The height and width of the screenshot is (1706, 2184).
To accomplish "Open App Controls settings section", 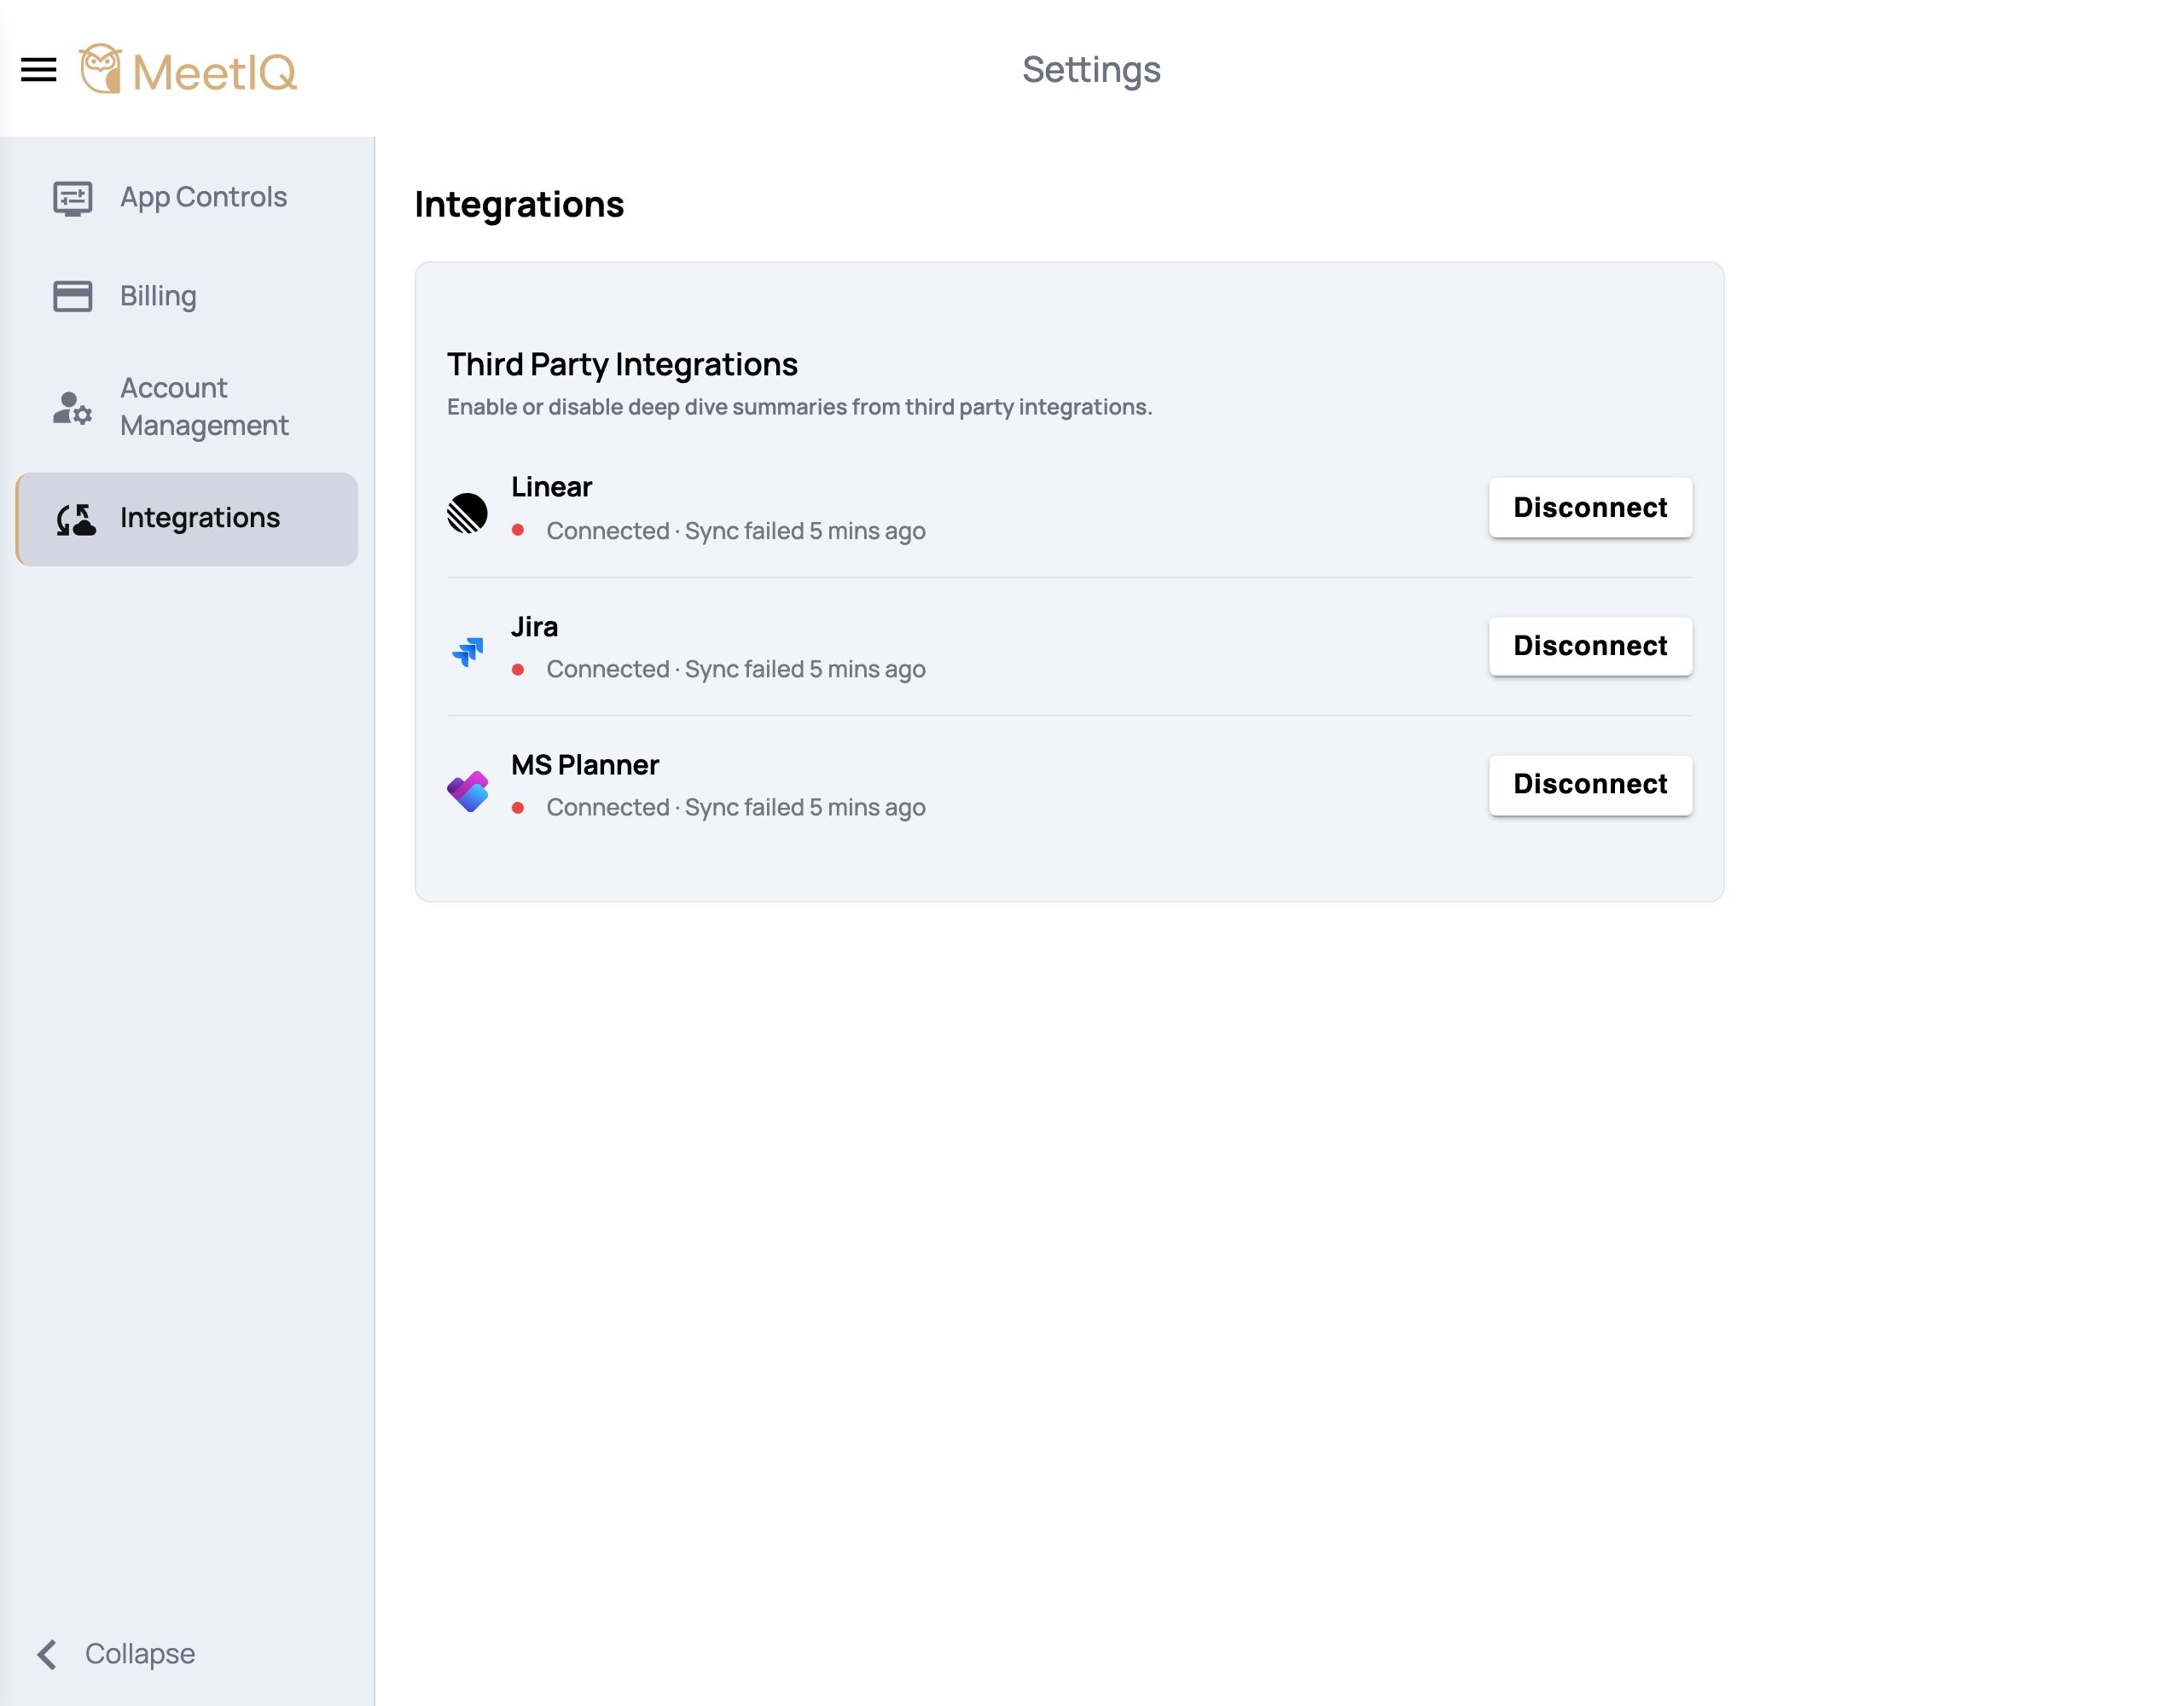I will (x=187, y=198).
